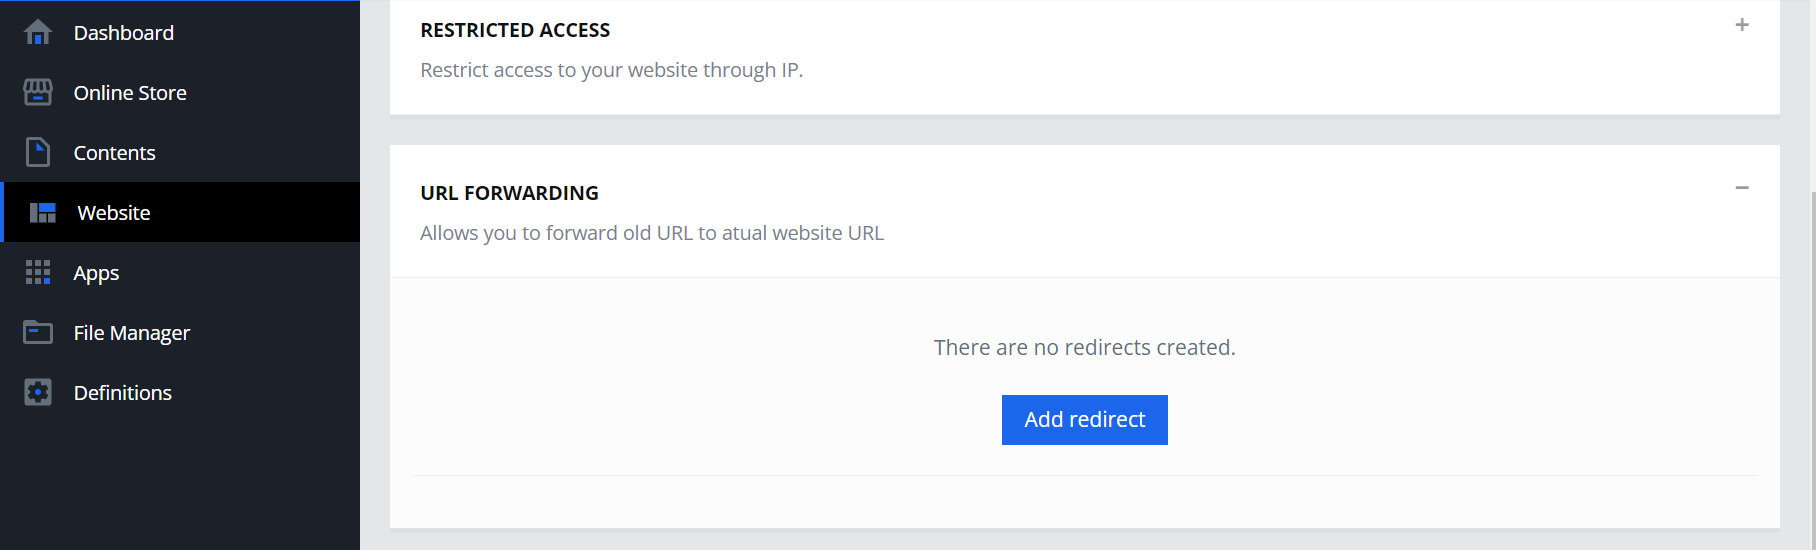The width and height of the screenshot is (1816, 550).
Task: Add a new redirect
Action: [1085, 420]
